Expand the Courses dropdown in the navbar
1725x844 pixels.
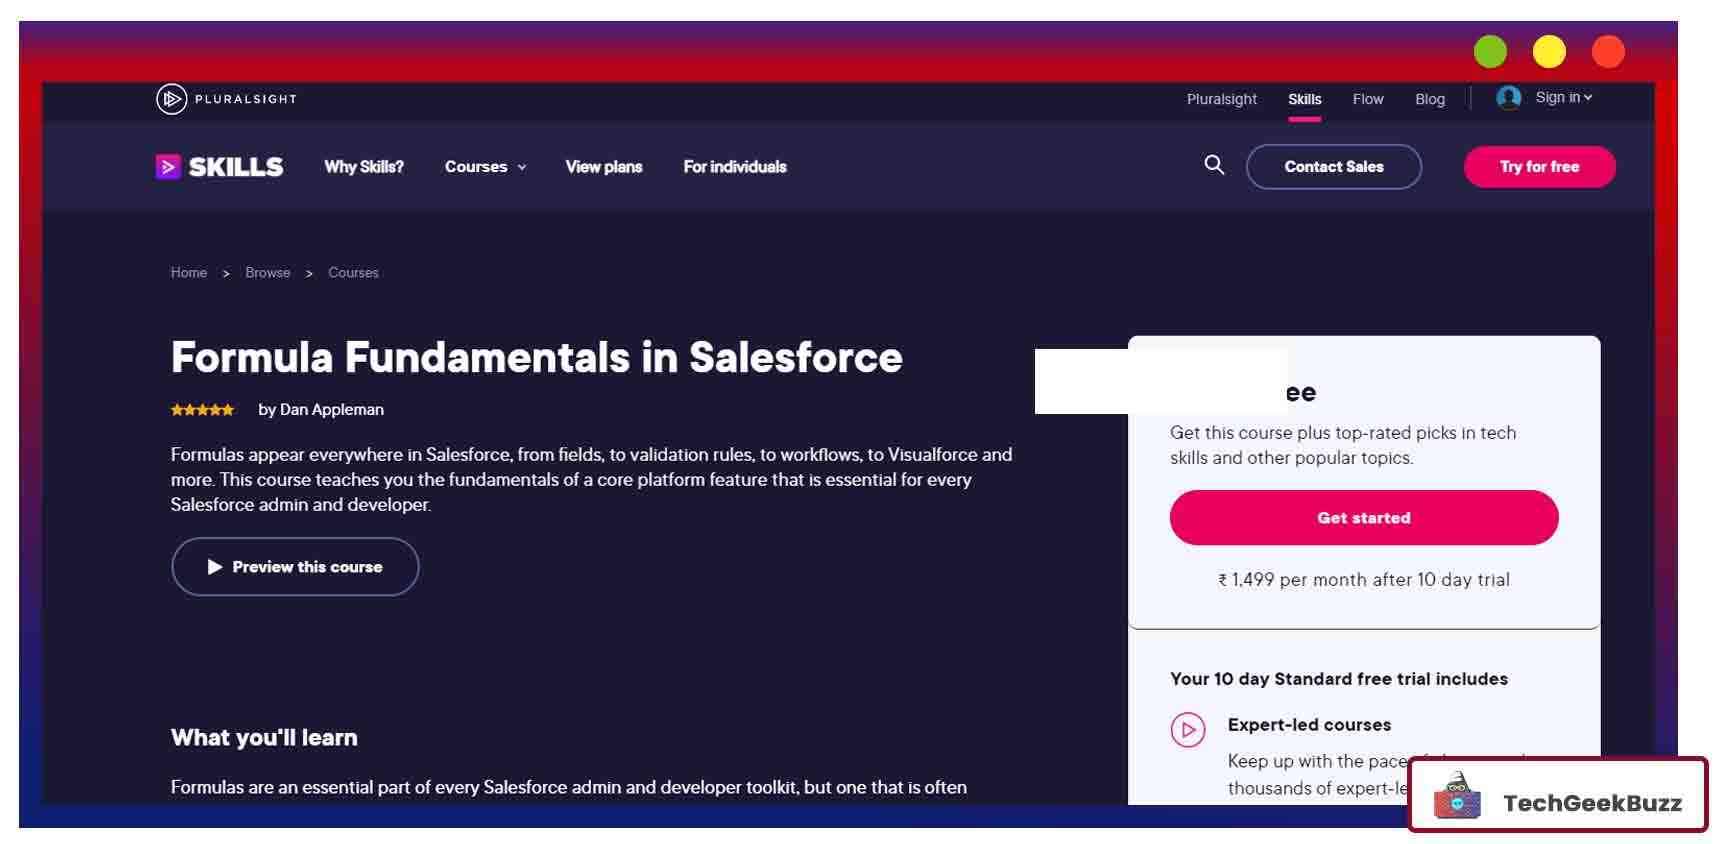coord(486,167)
